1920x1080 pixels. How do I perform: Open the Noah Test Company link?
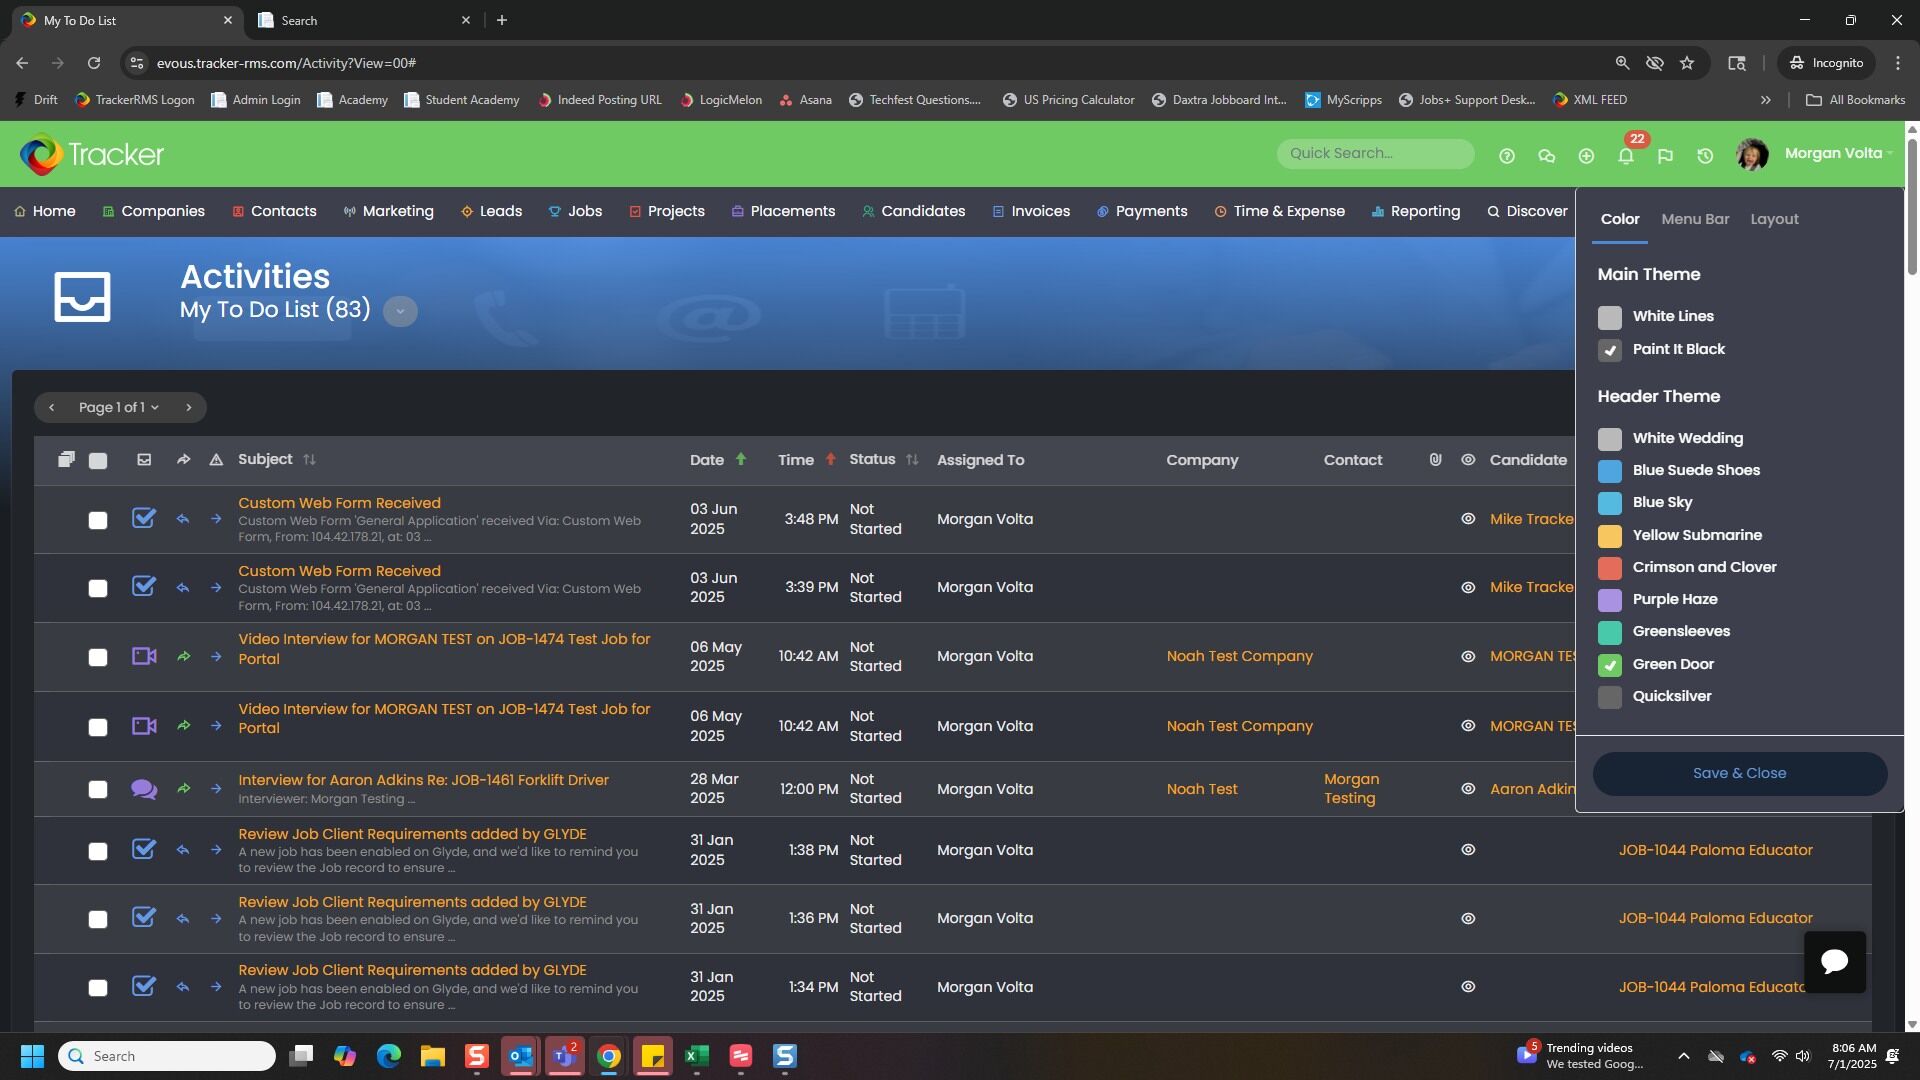click(x=1239, y=657)
